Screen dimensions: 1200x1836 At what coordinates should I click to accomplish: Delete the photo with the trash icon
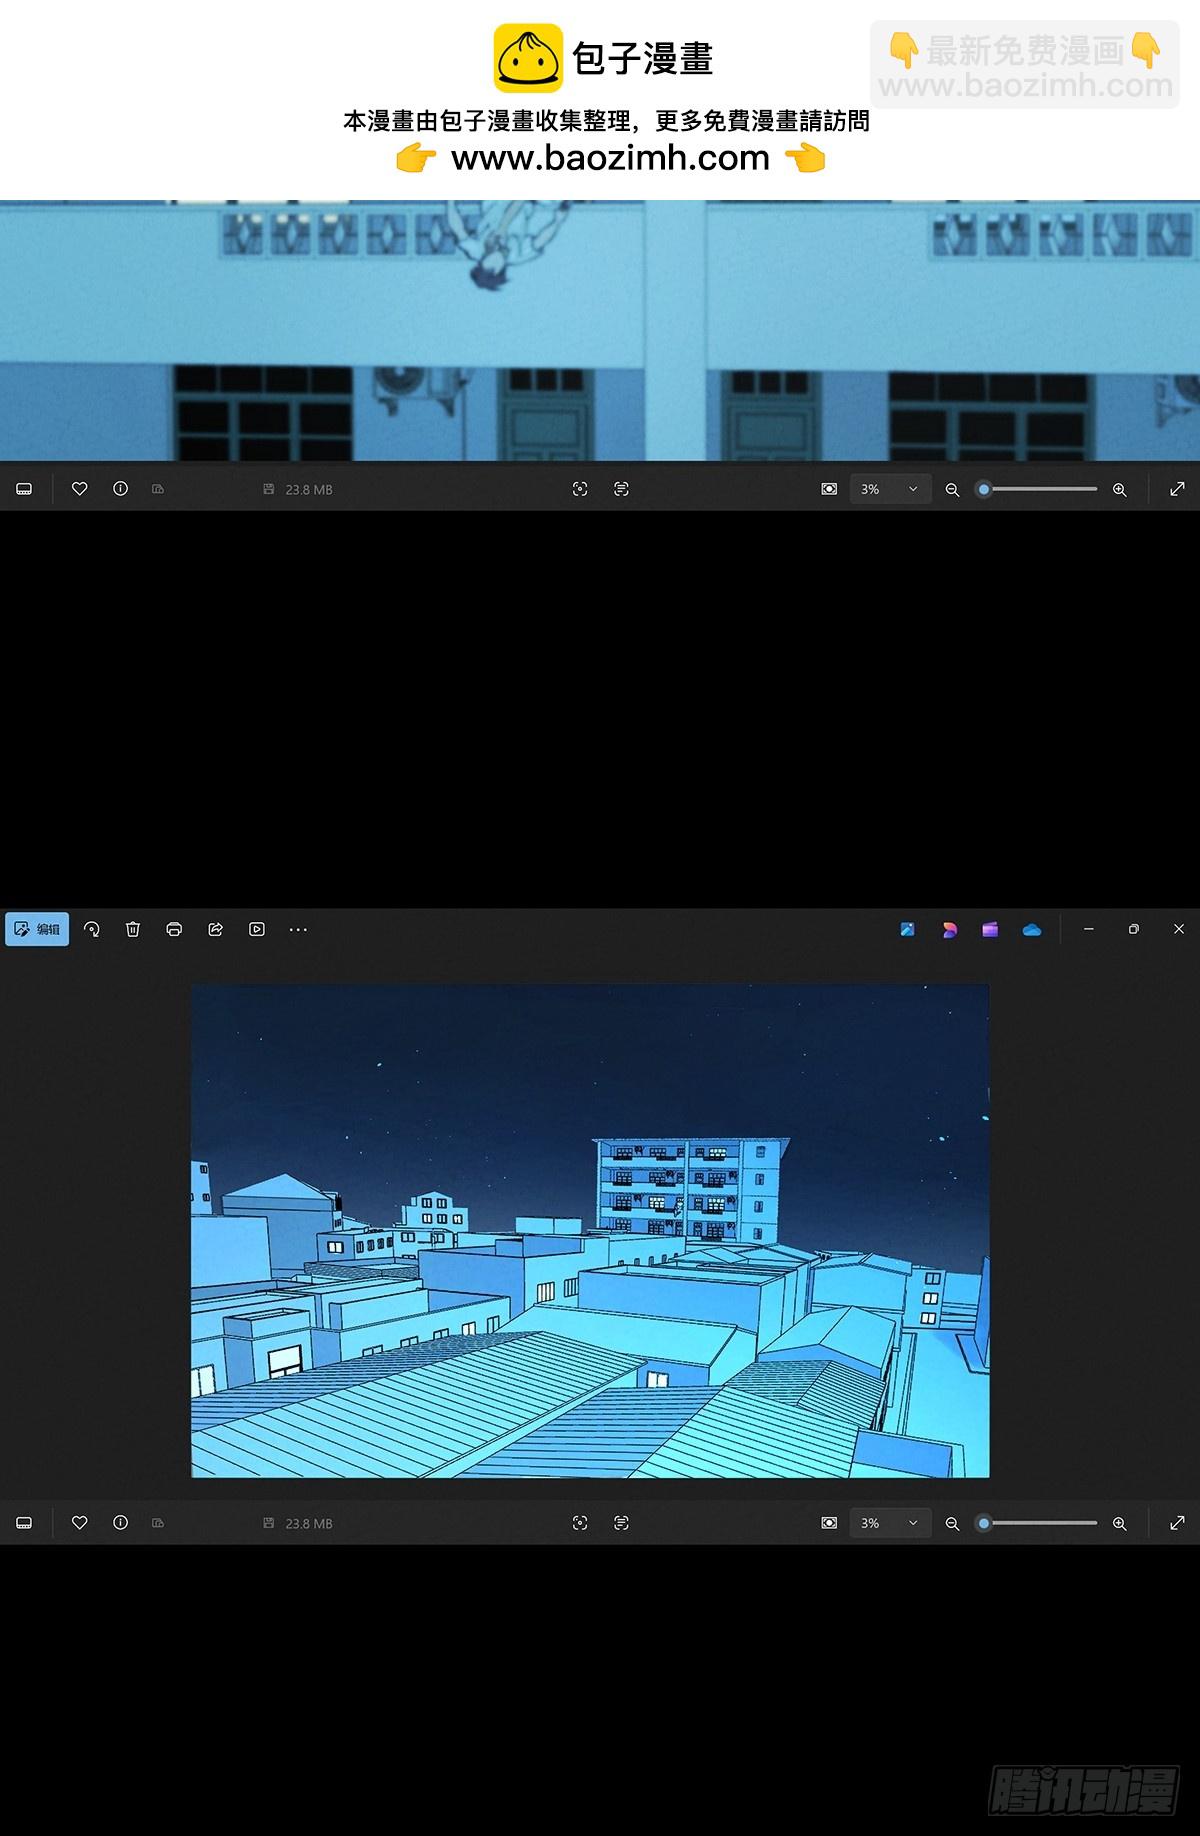coord(133,929)
